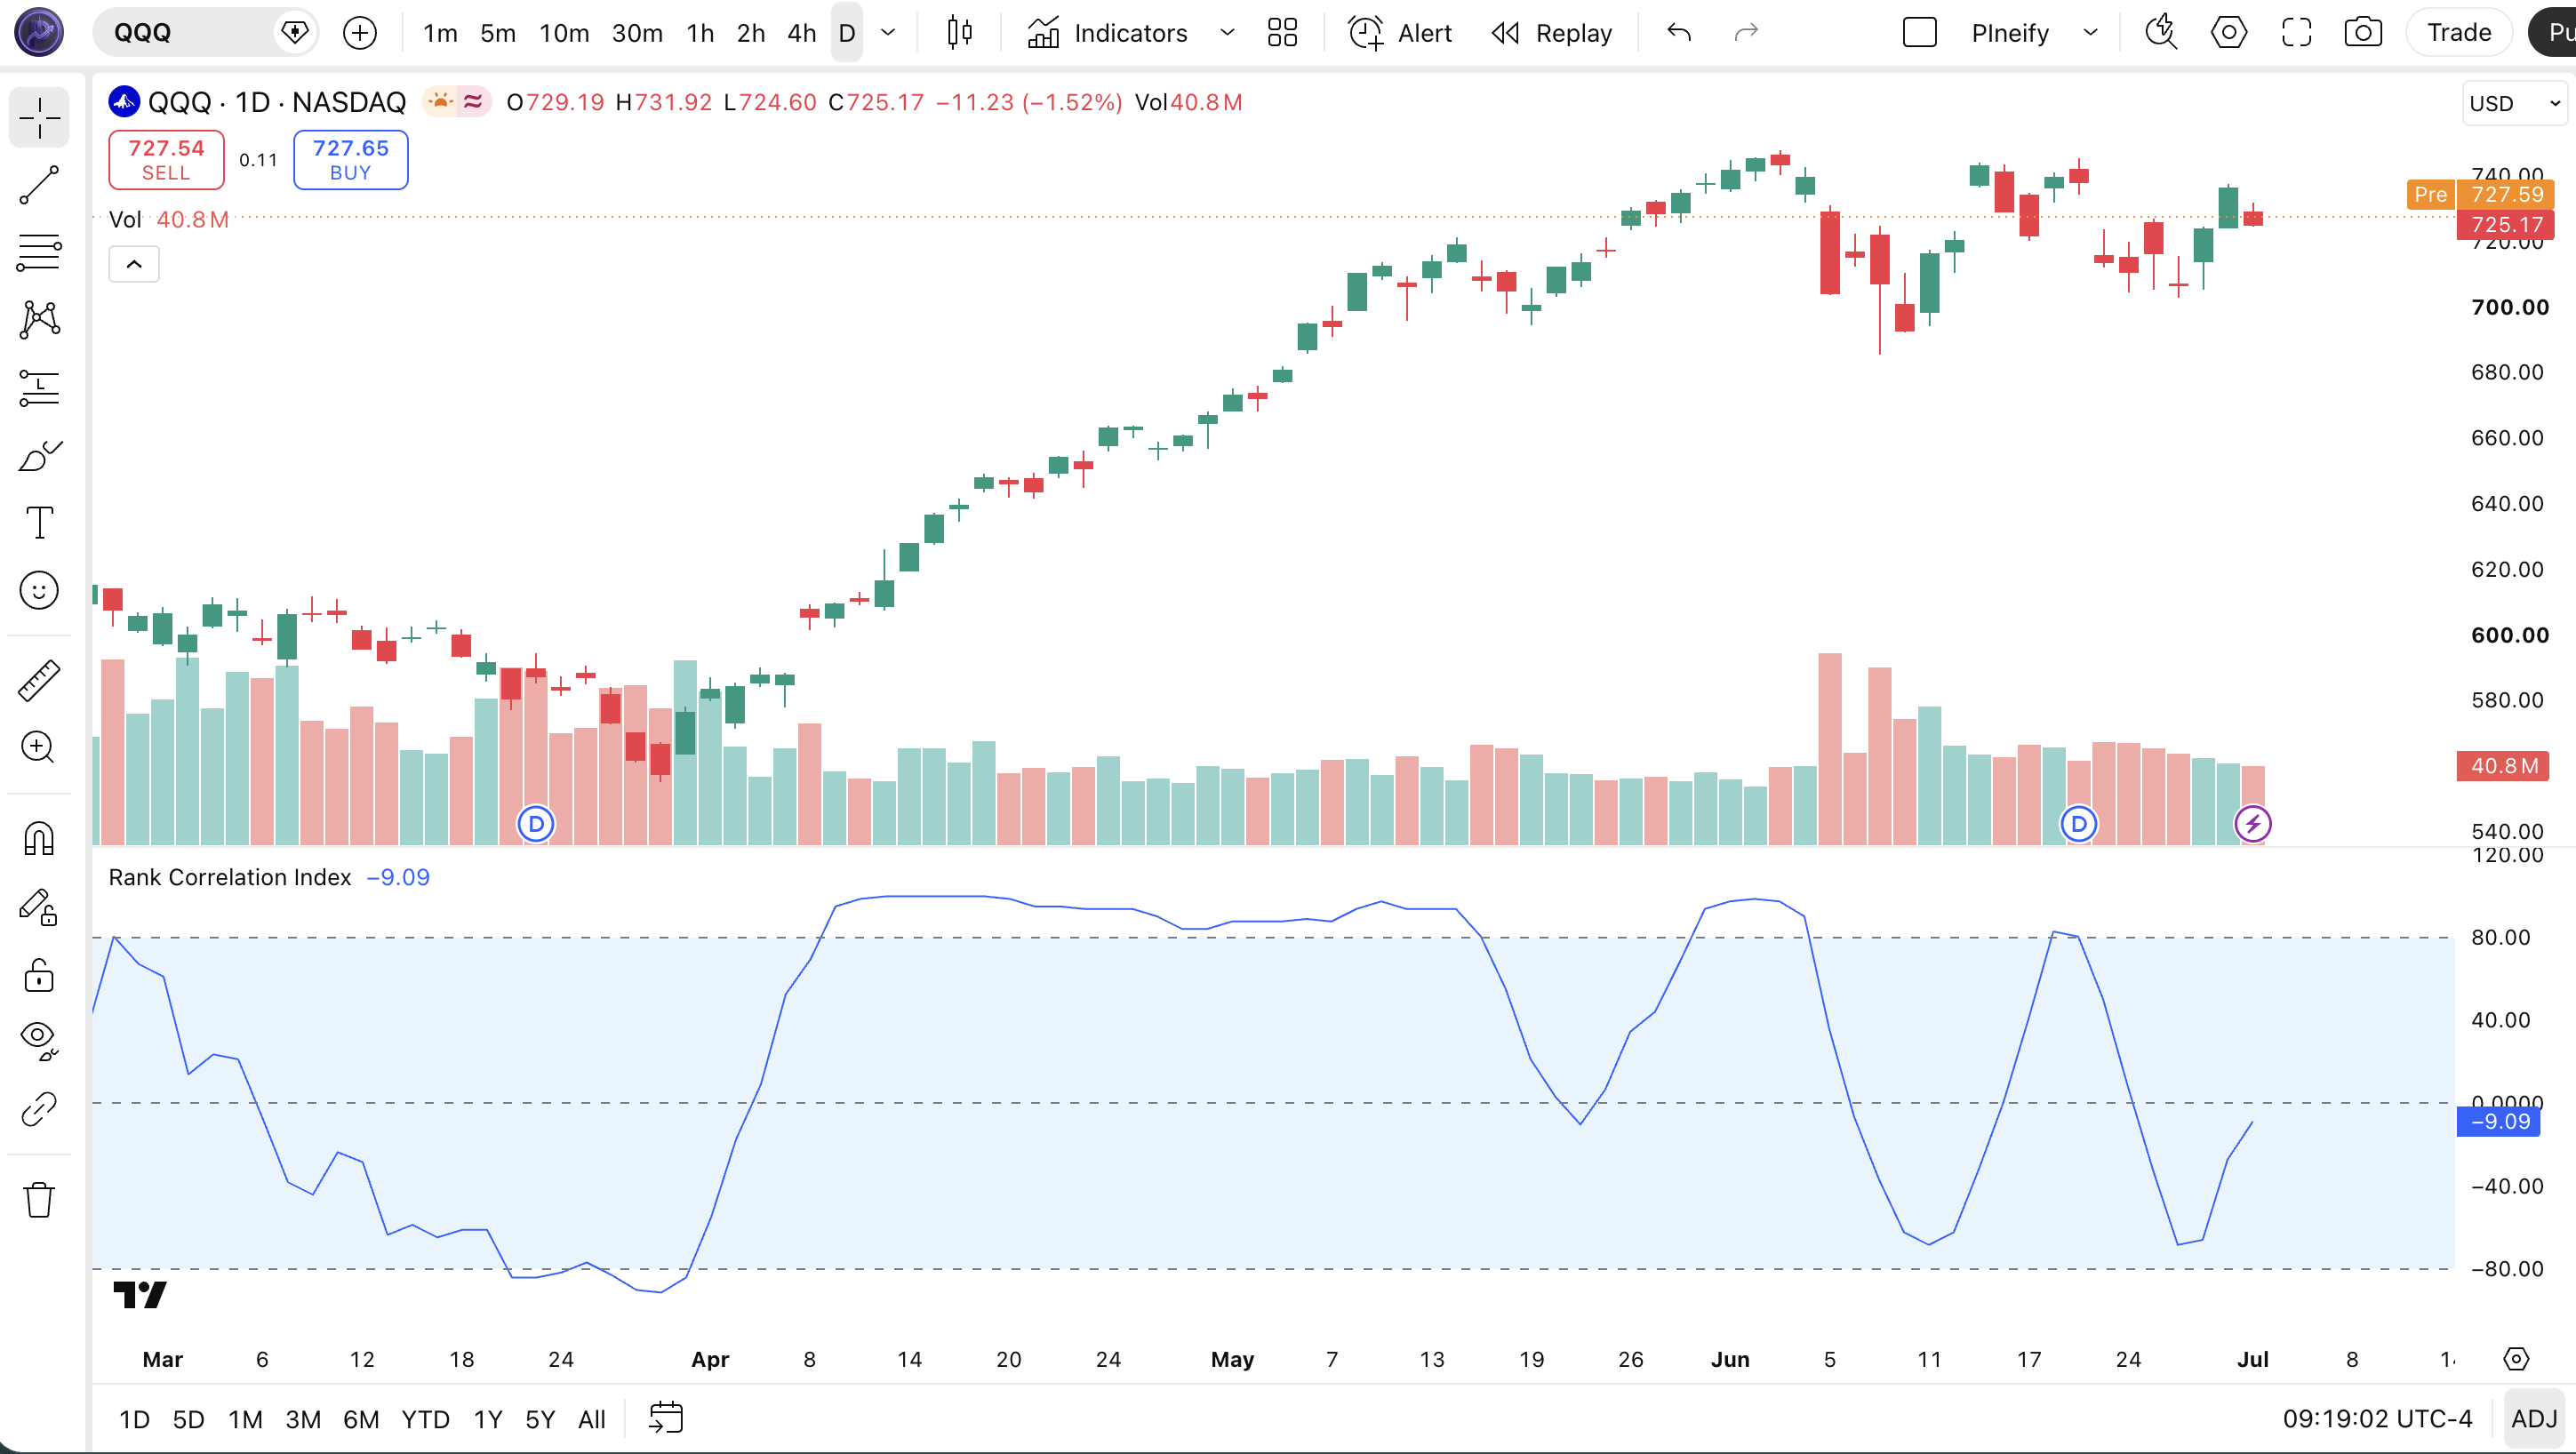
Task: Switch to the 1h timeframe
Action: (700, 32)
